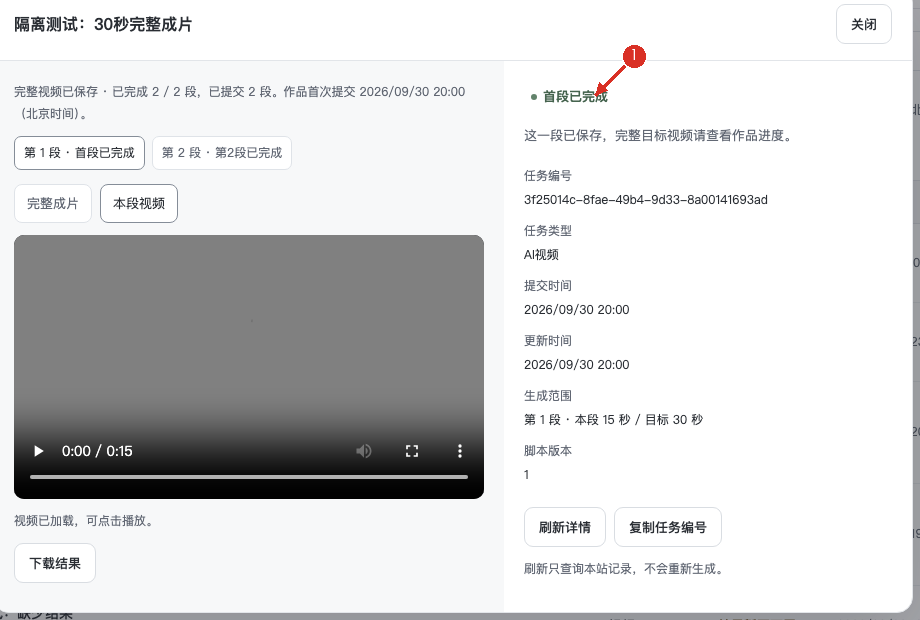Click the 任务编号 field label
The width and height of the screenshot is (920, 620).
point(547,176)
